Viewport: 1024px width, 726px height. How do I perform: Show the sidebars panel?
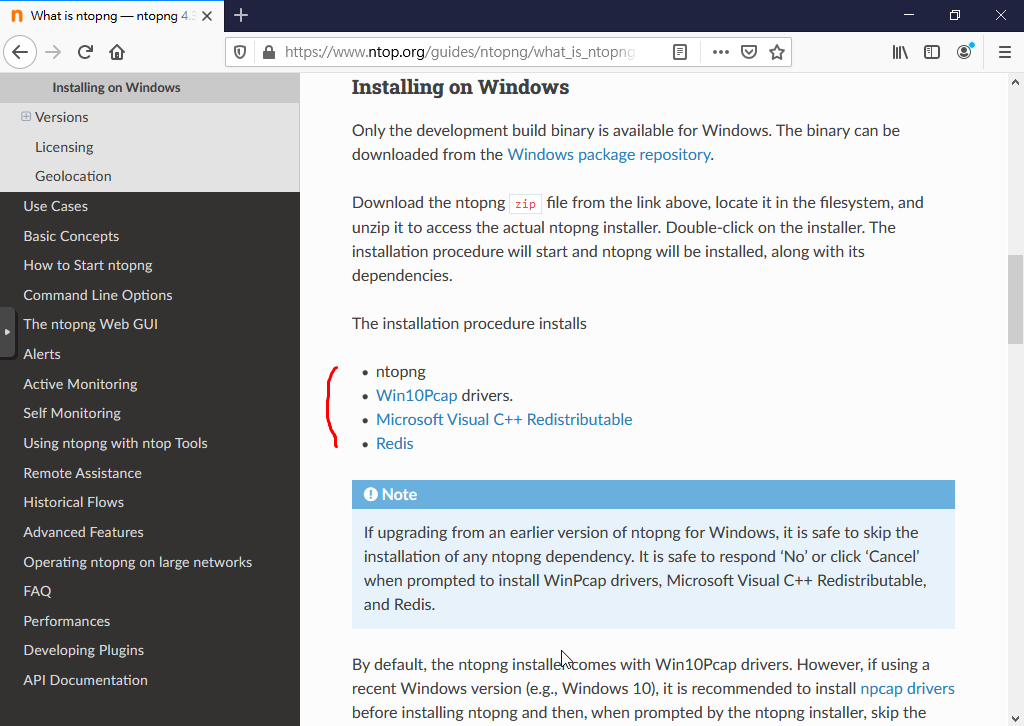click(x=932, y=52)
